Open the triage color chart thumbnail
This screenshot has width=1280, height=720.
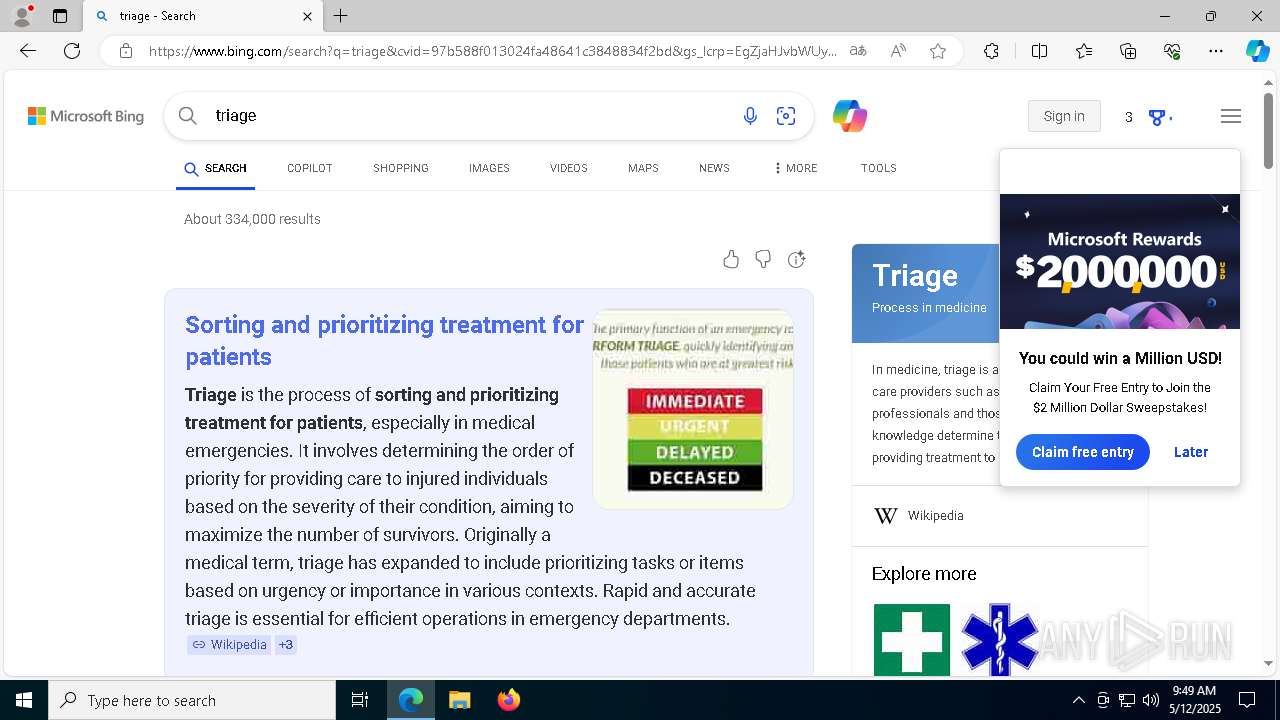693,409
